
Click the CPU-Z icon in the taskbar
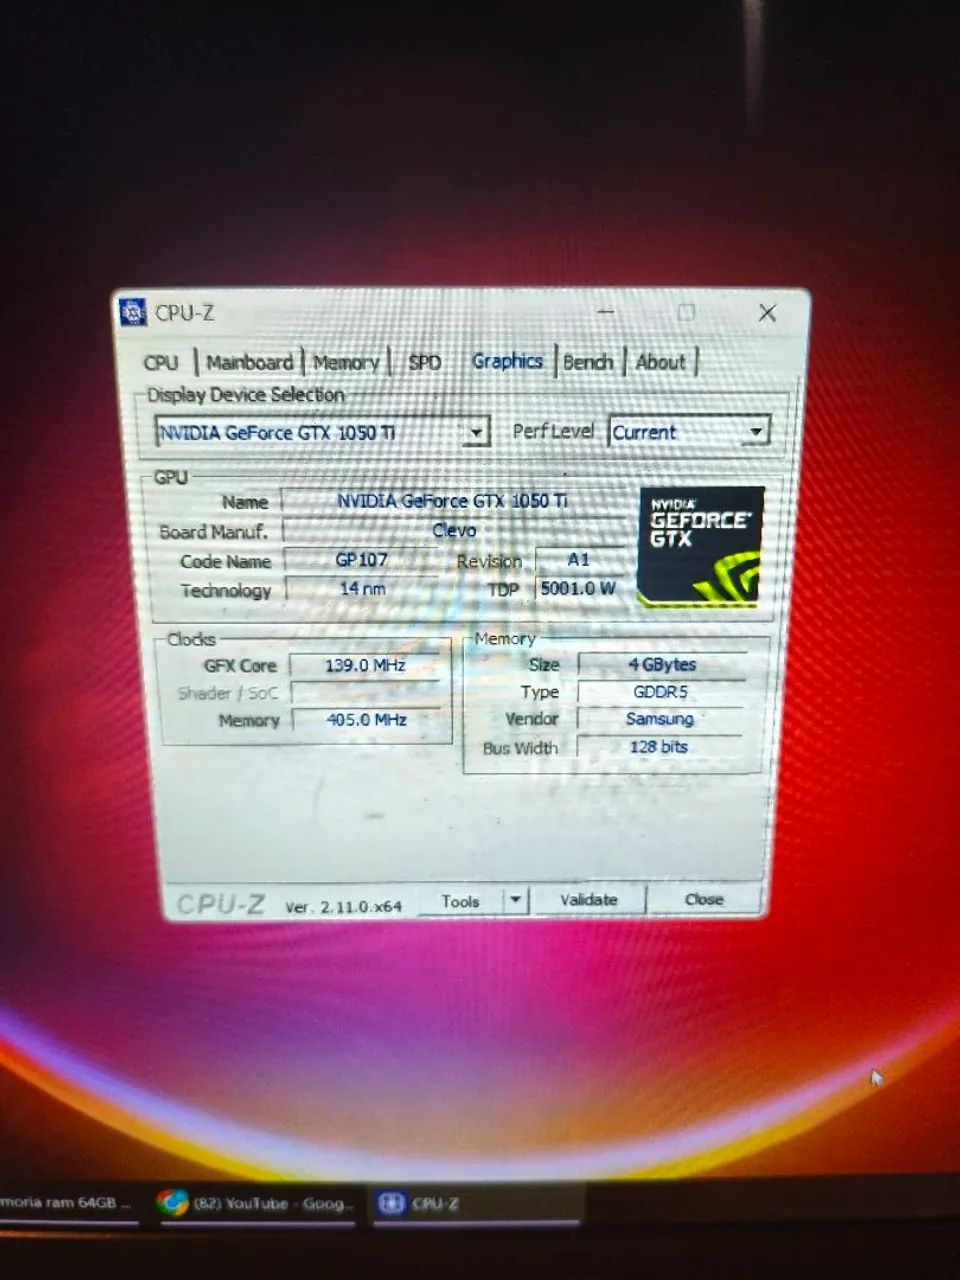[x=391, y=1203]
